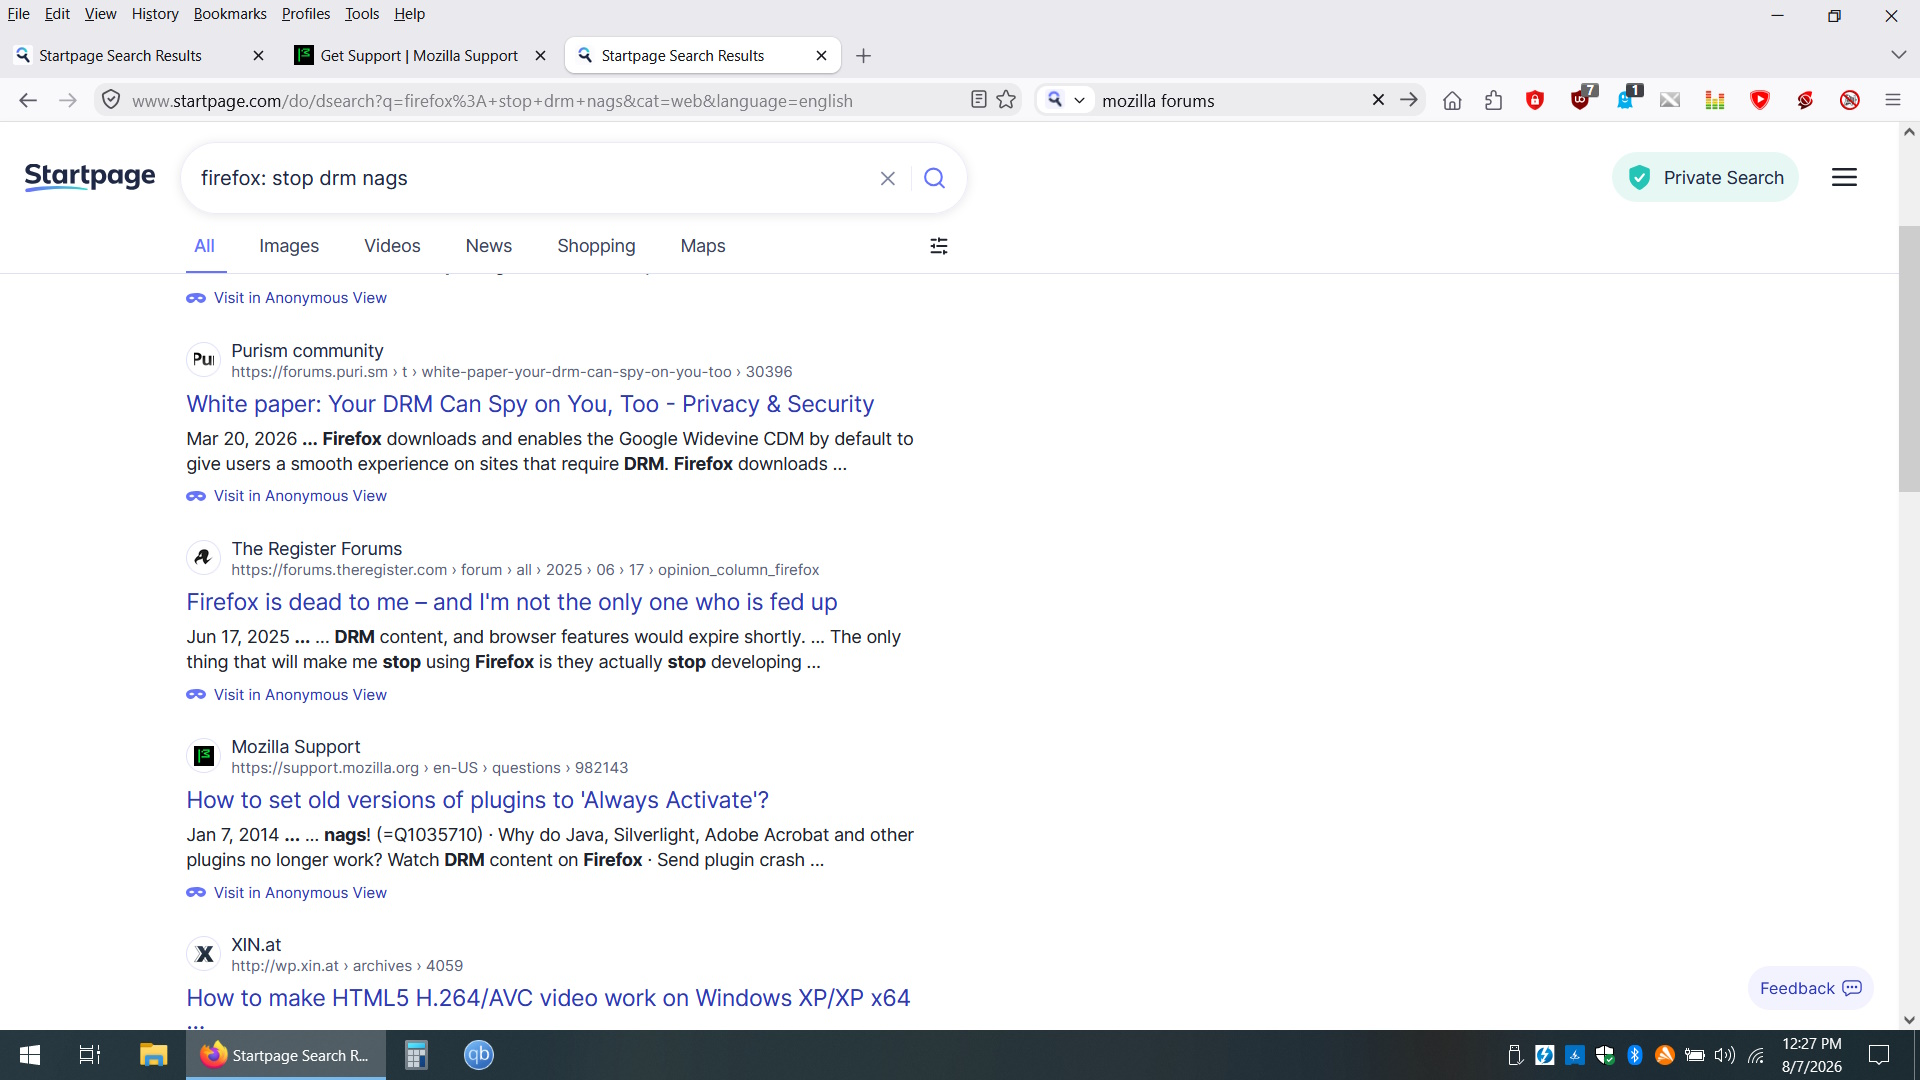Click the Private Search button
This screenshot has height=1080, width=1920.
coord(1705,177)
